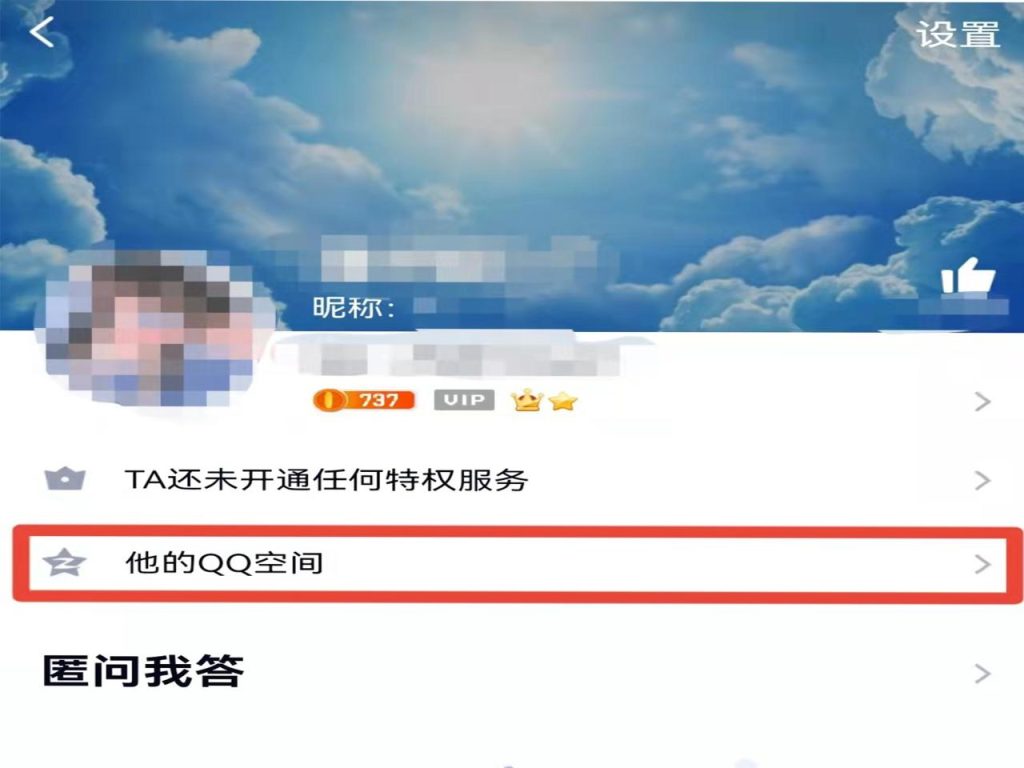Expand the chevron beside 匿问我答
The height and width of the screenshot is (768, 1024).
pyautogui.click(x=982, y=673)
